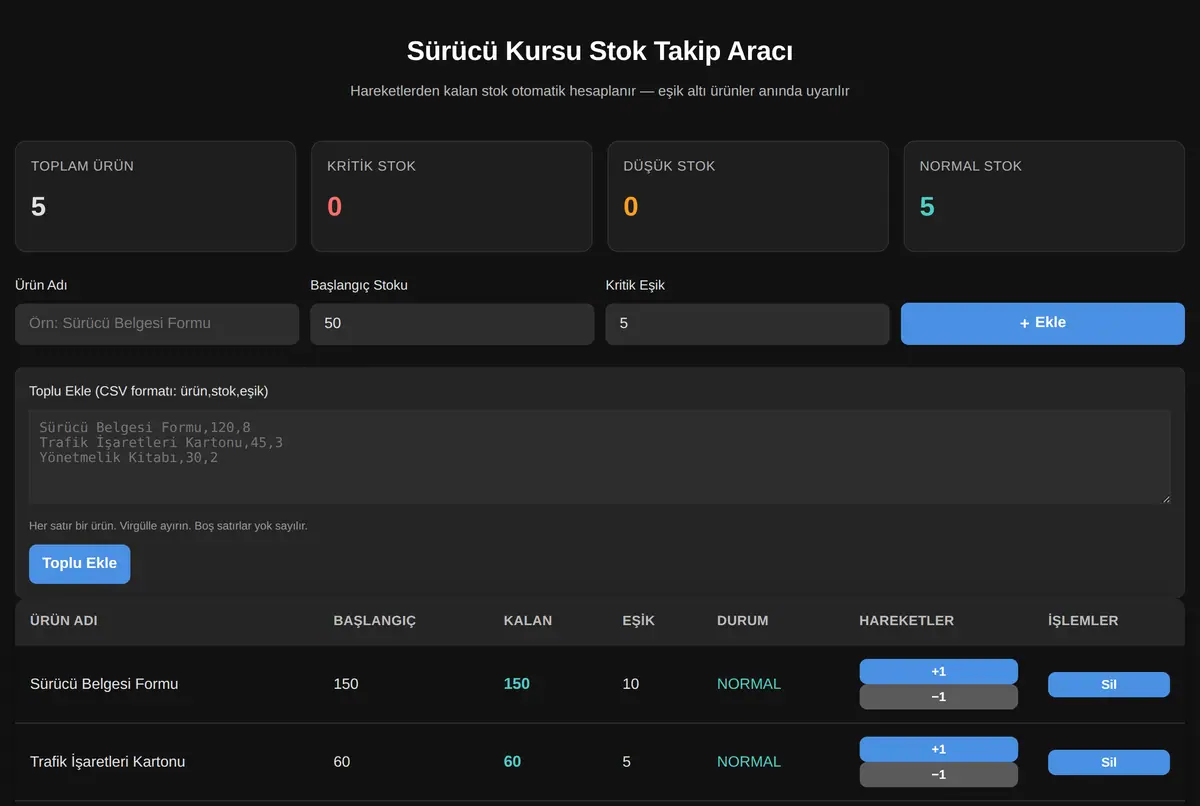Select the DÜŞÜK STOK summary card
Screen dimensions: 1200x806
point(748,196)
